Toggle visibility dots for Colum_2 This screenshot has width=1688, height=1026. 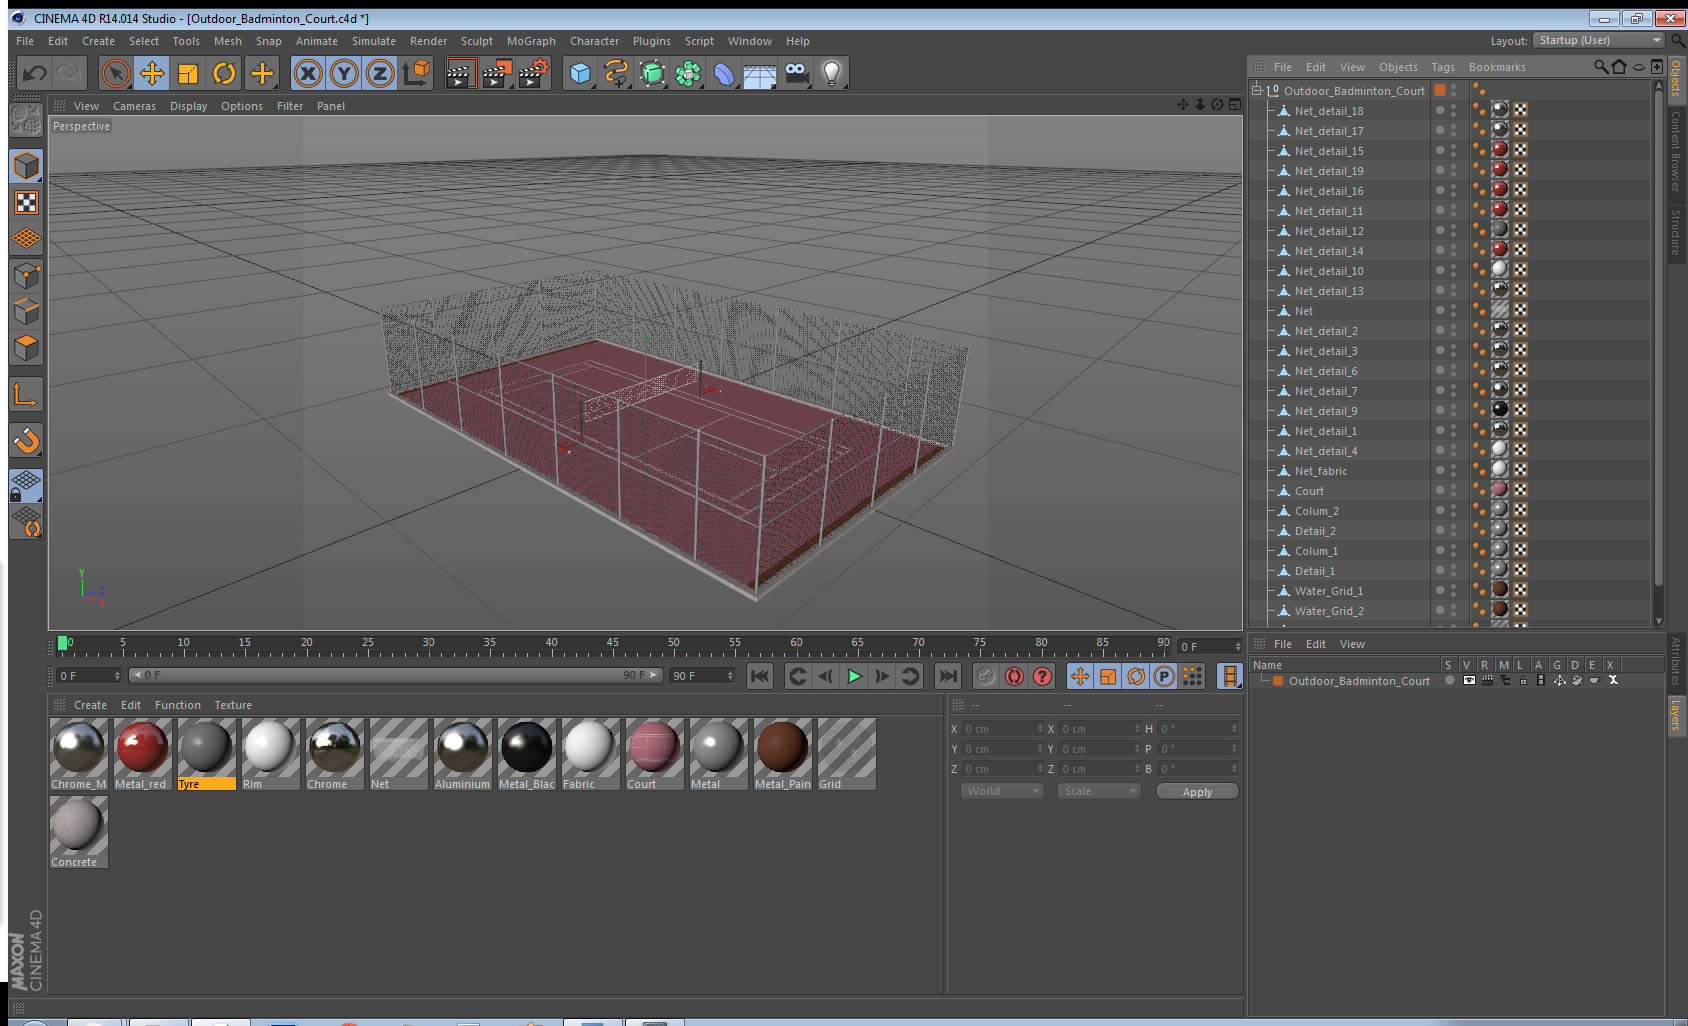[x=1453, y=510]
